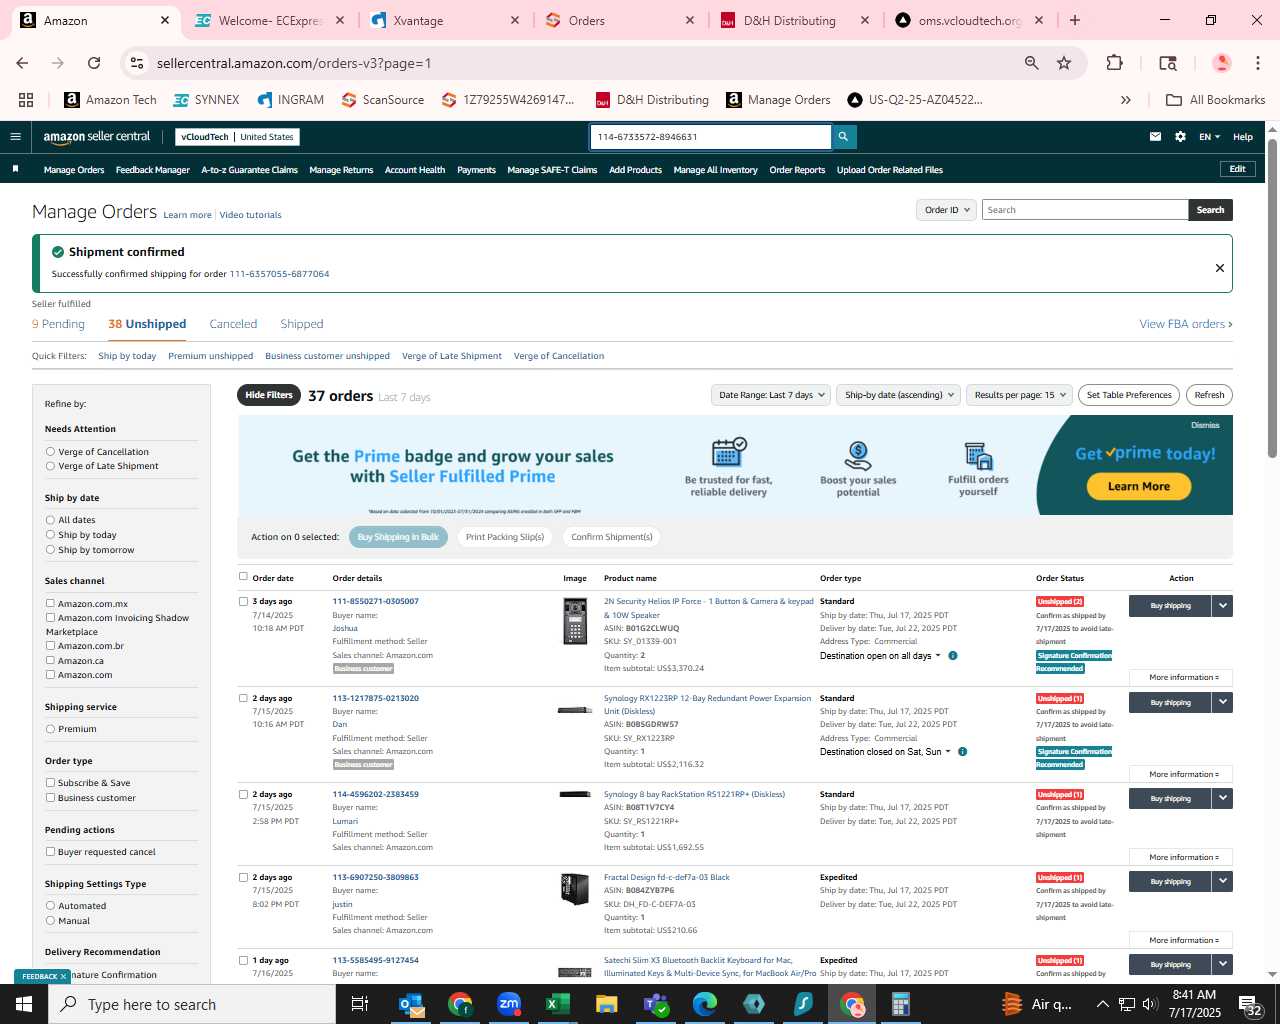
Task: Switch to the Canceled orders tab
Action: pyautogui.click(x=233, y=324)
